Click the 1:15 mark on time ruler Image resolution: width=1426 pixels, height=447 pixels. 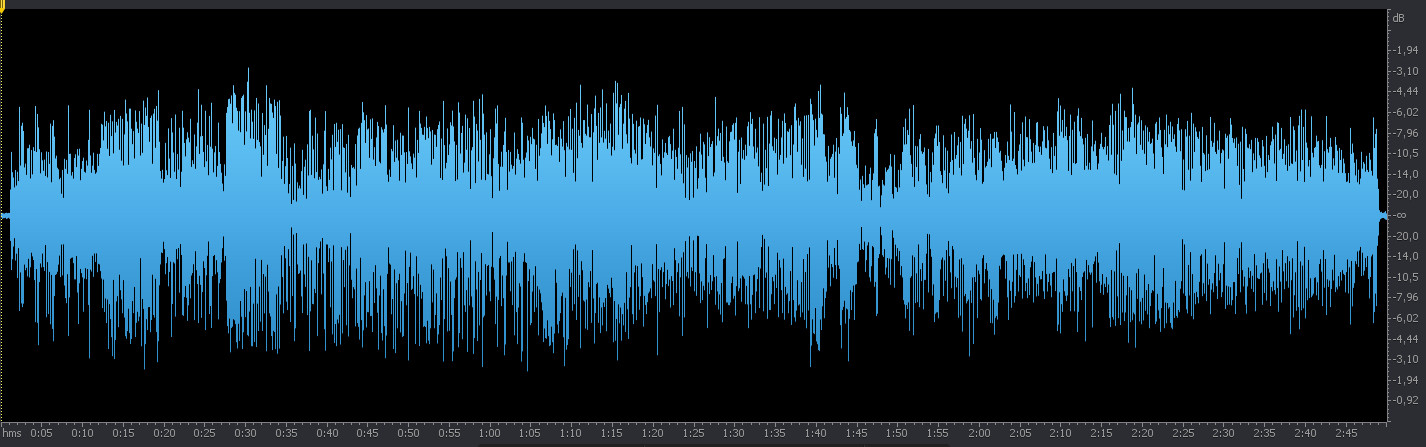point(612,434)
